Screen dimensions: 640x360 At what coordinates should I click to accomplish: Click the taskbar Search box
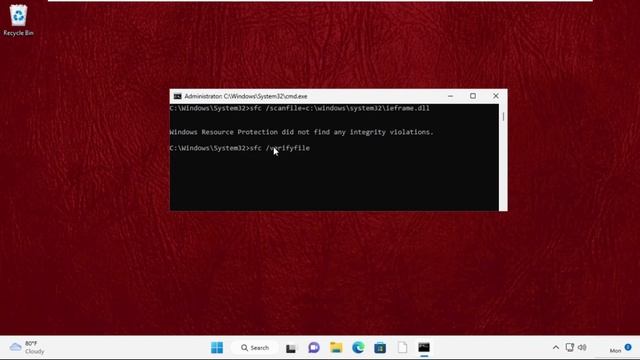(x=255, y=348)
